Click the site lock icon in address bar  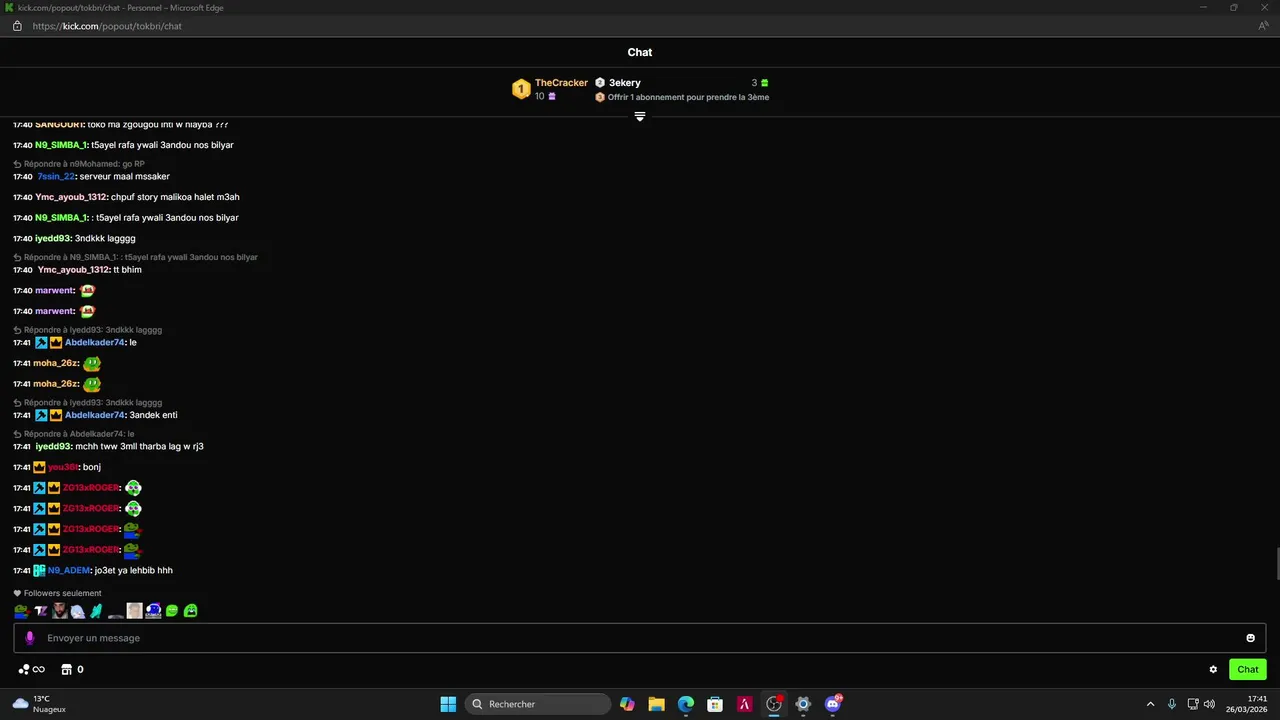17,26
